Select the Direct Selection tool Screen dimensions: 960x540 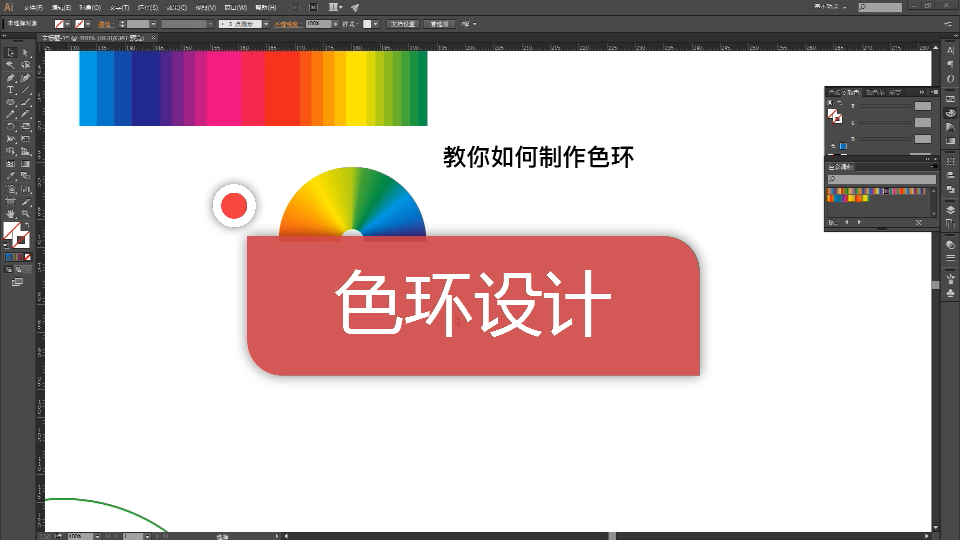(x=26, y=53)
